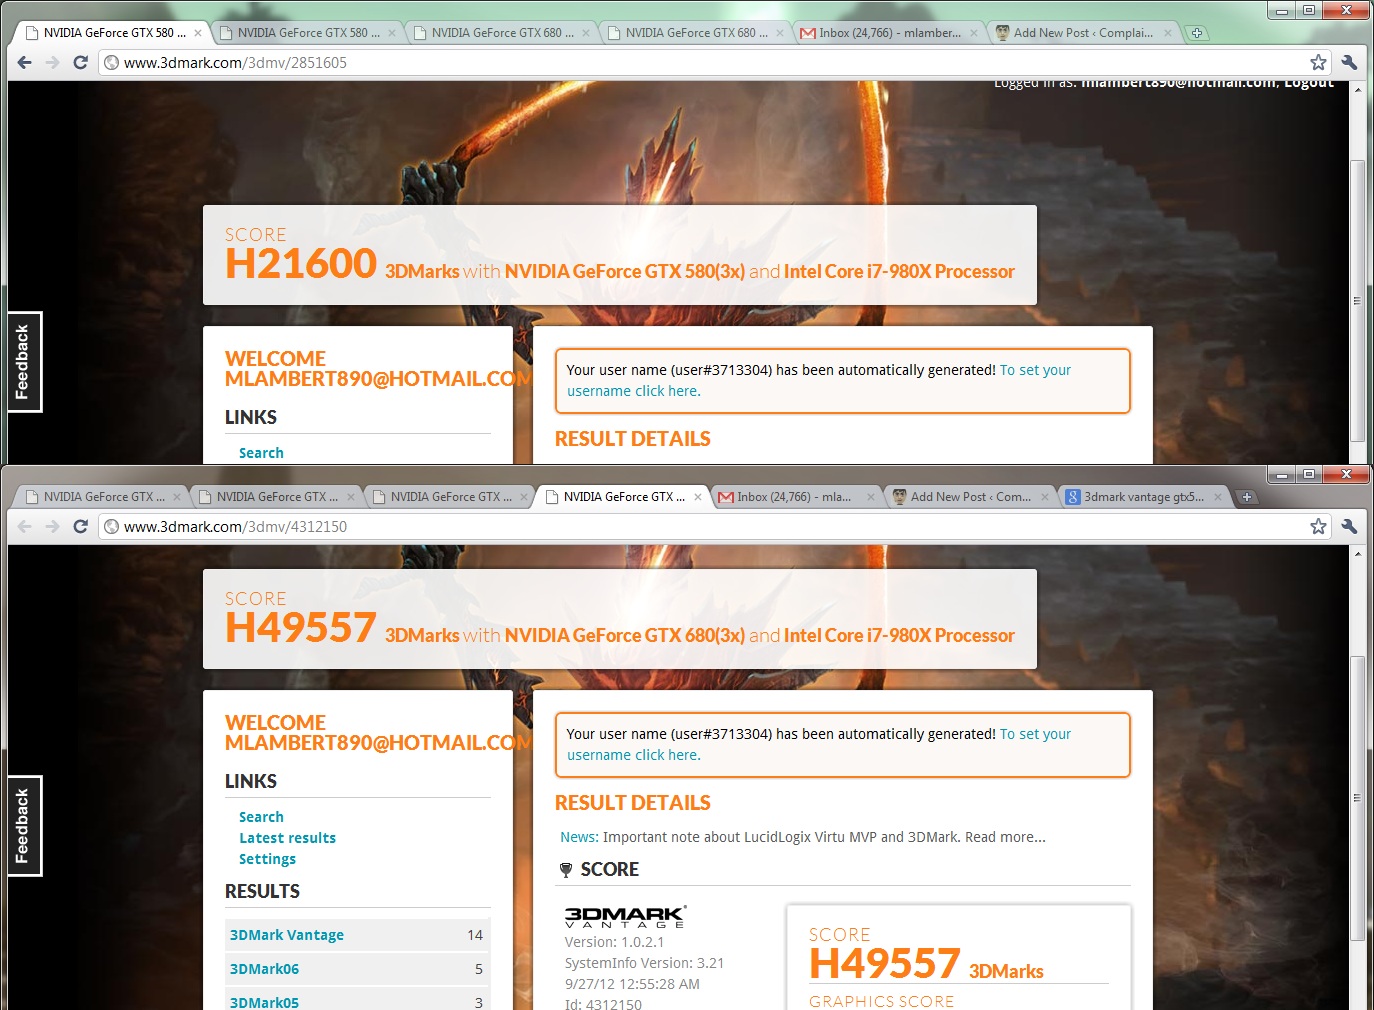Open a new tab in the lower Chrome window
The height and width of the screenshot is (1010, 1374).
coord(1246,497)
